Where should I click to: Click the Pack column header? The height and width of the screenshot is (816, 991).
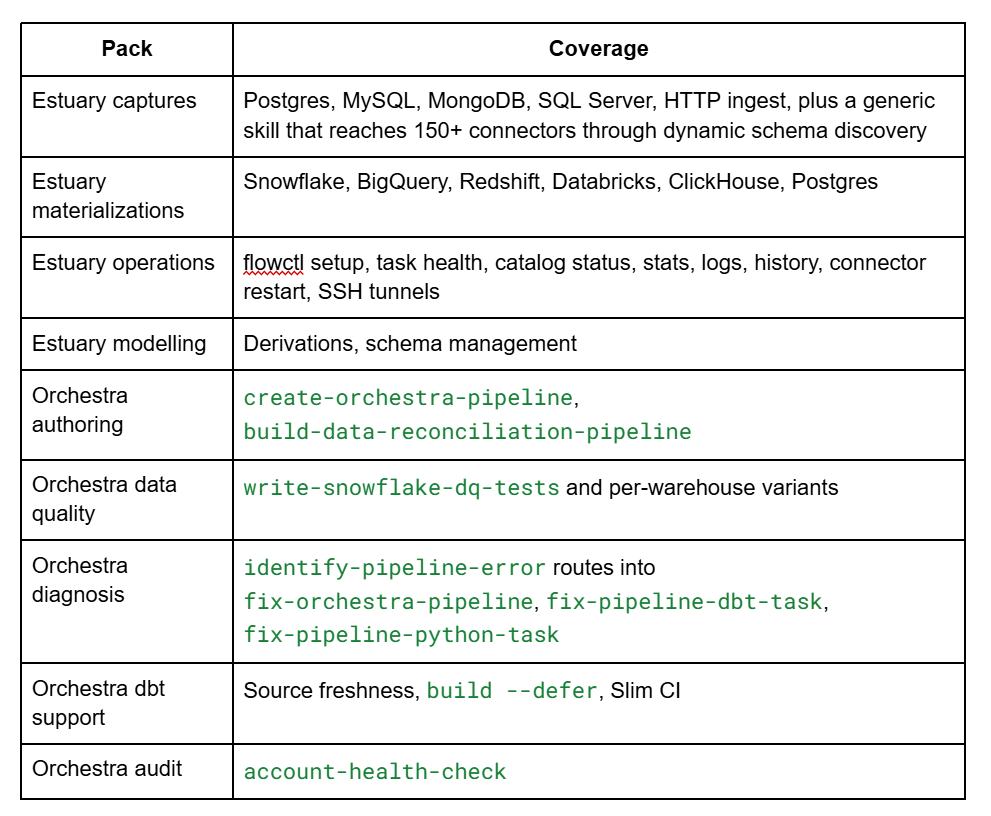click(127, 49)
